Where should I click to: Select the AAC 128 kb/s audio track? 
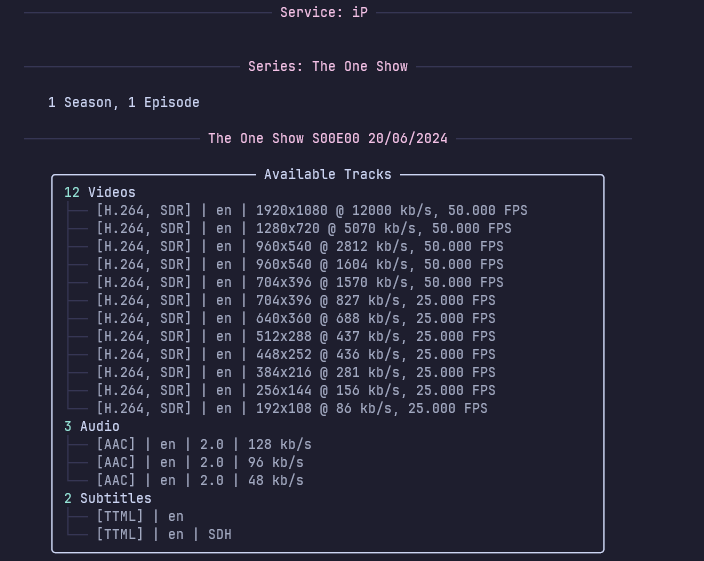pos(204,444)
